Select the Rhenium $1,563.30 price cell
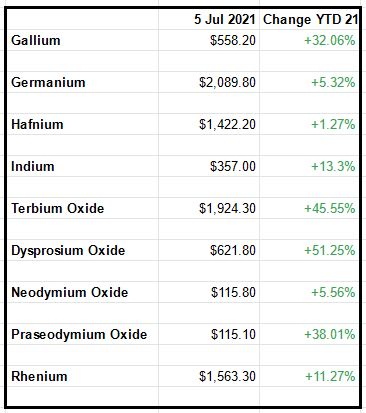 pyautogui.click(x=209, y=376)
